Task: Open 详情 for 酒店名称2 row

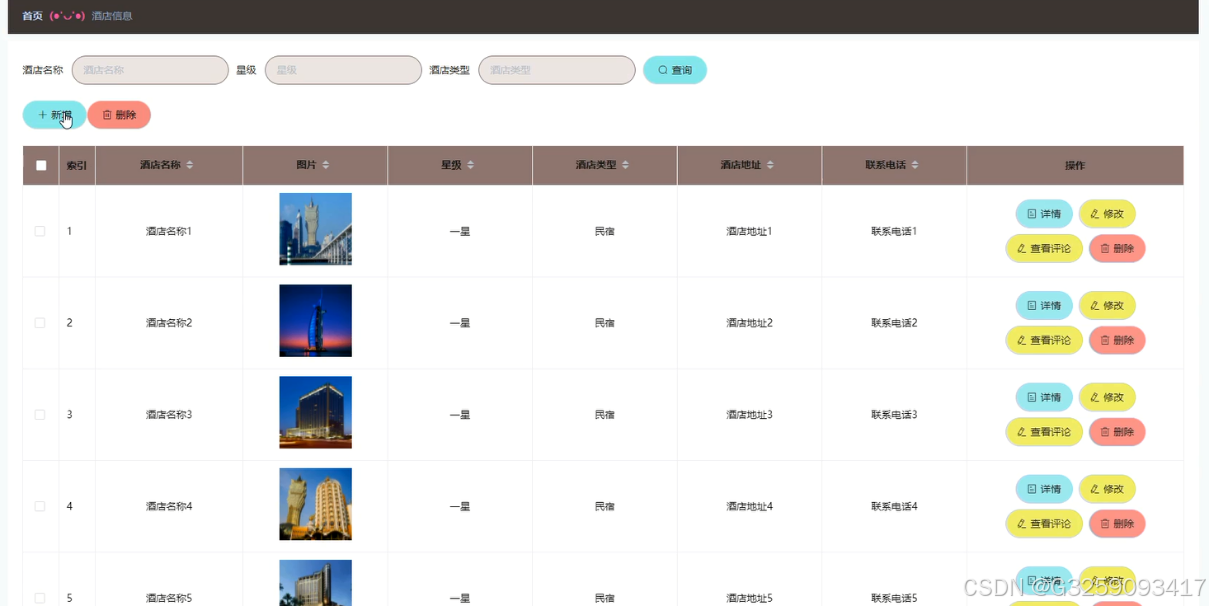Action: (x=1044, y=306)
